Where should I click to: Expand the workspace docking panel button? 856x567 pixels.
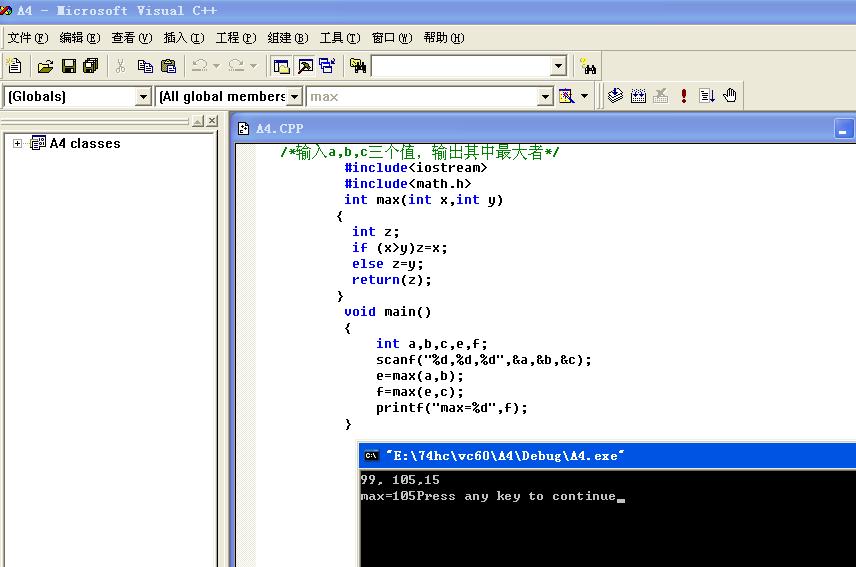point(198,121)
